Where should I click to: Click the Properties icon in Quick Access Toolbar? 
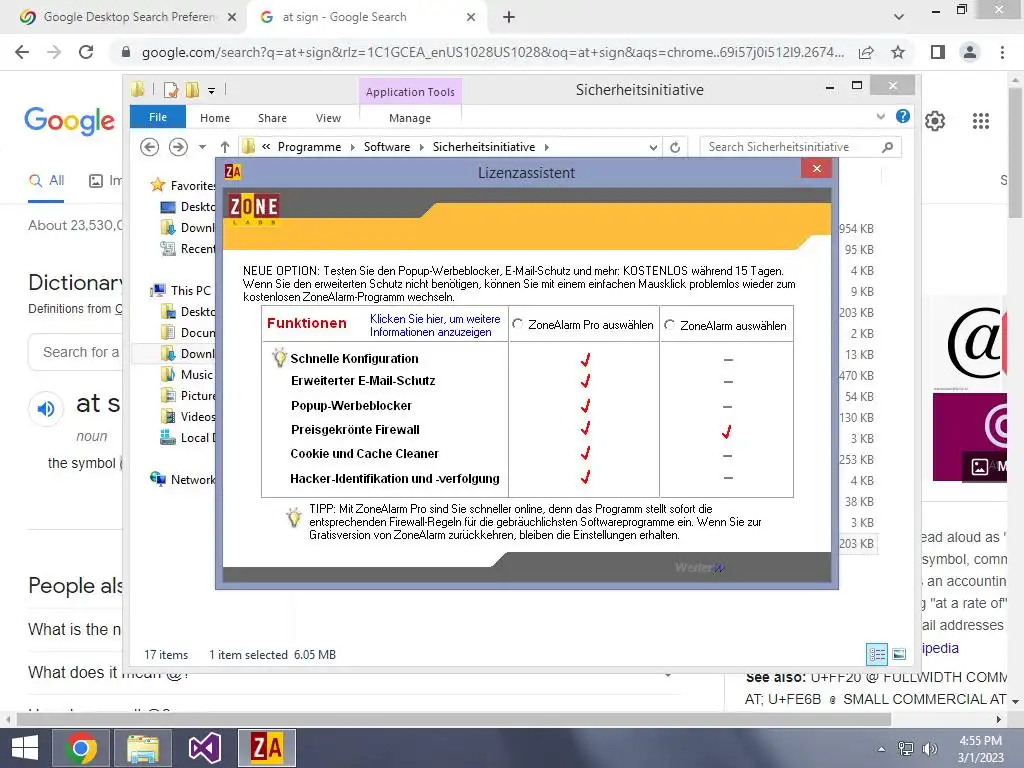[x=171, y=90]
